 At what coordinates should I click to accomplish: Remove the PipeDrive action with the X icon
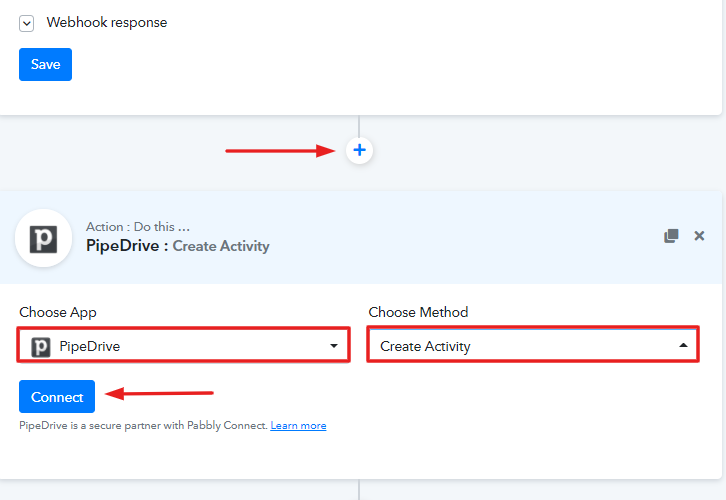pos(699,236)
